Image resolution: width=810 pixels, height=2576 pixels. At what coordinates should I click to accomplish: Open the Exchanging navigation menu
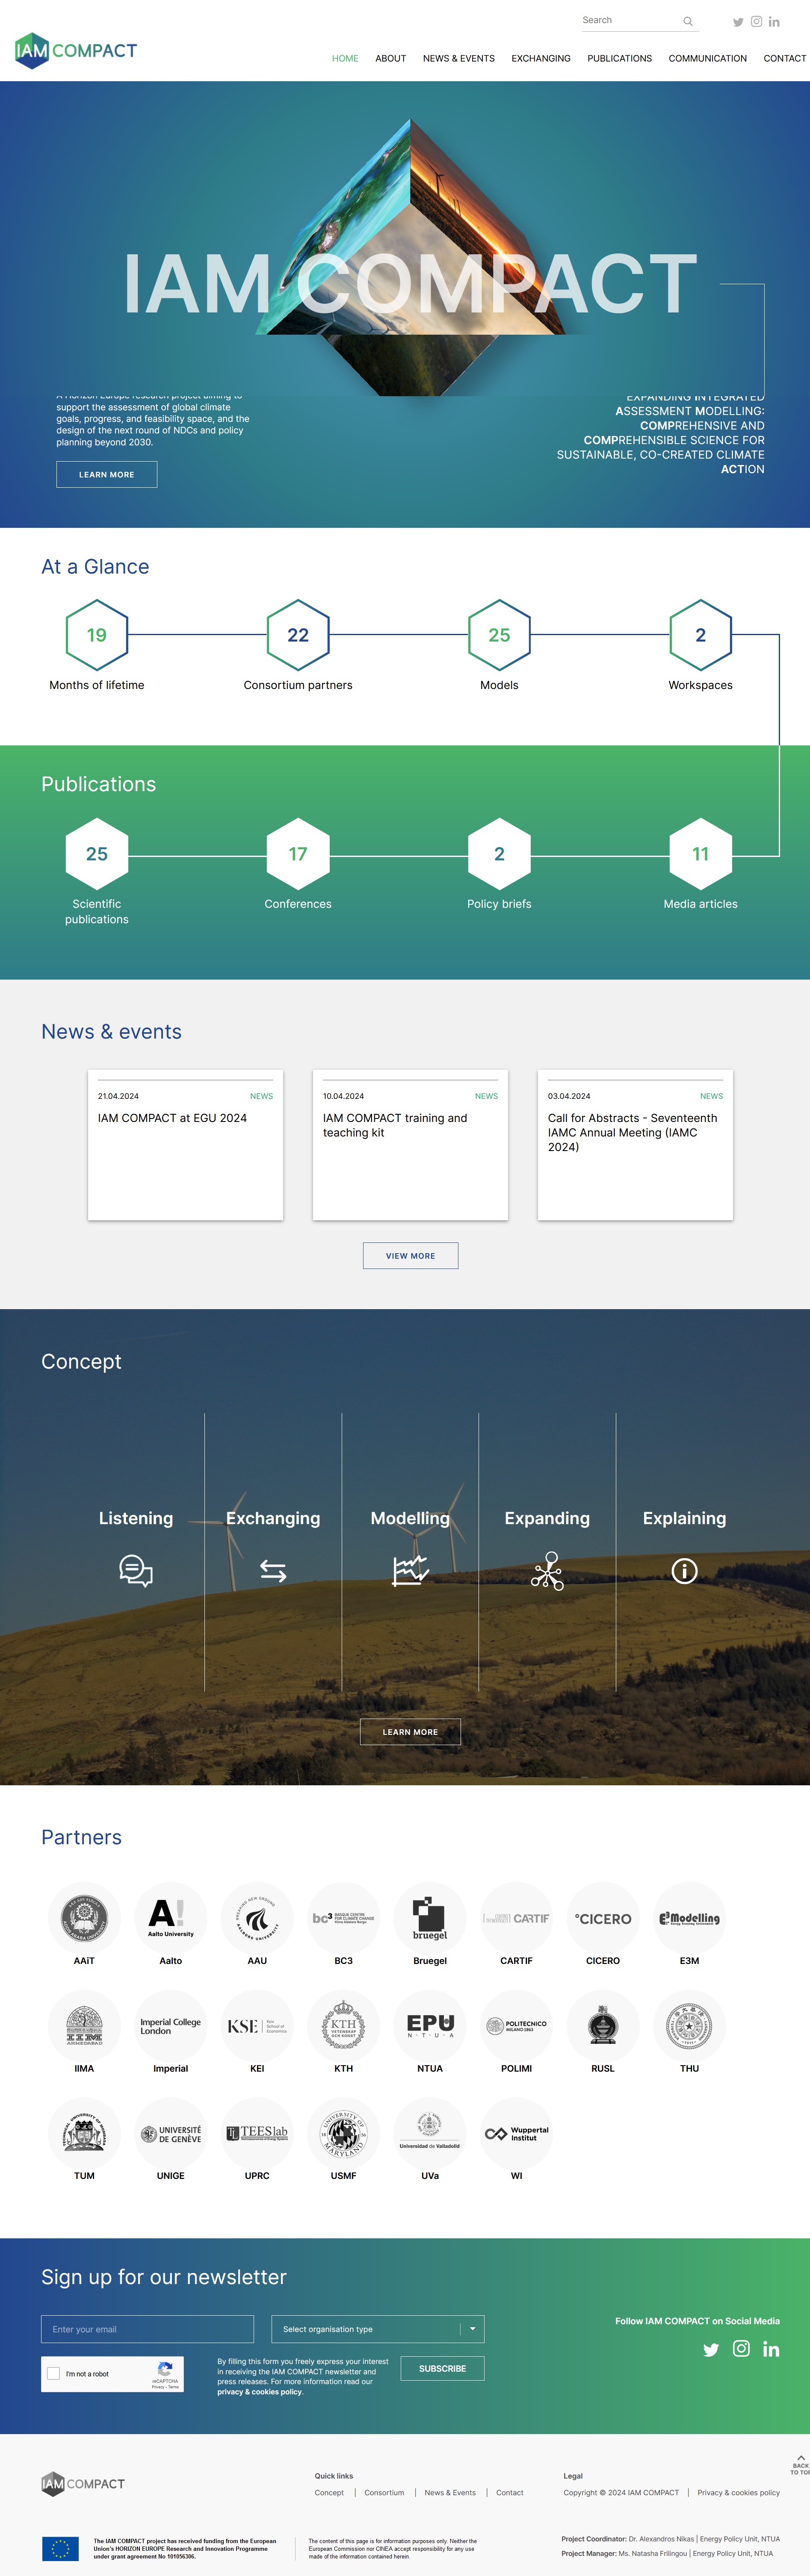(x=540, y=59)
